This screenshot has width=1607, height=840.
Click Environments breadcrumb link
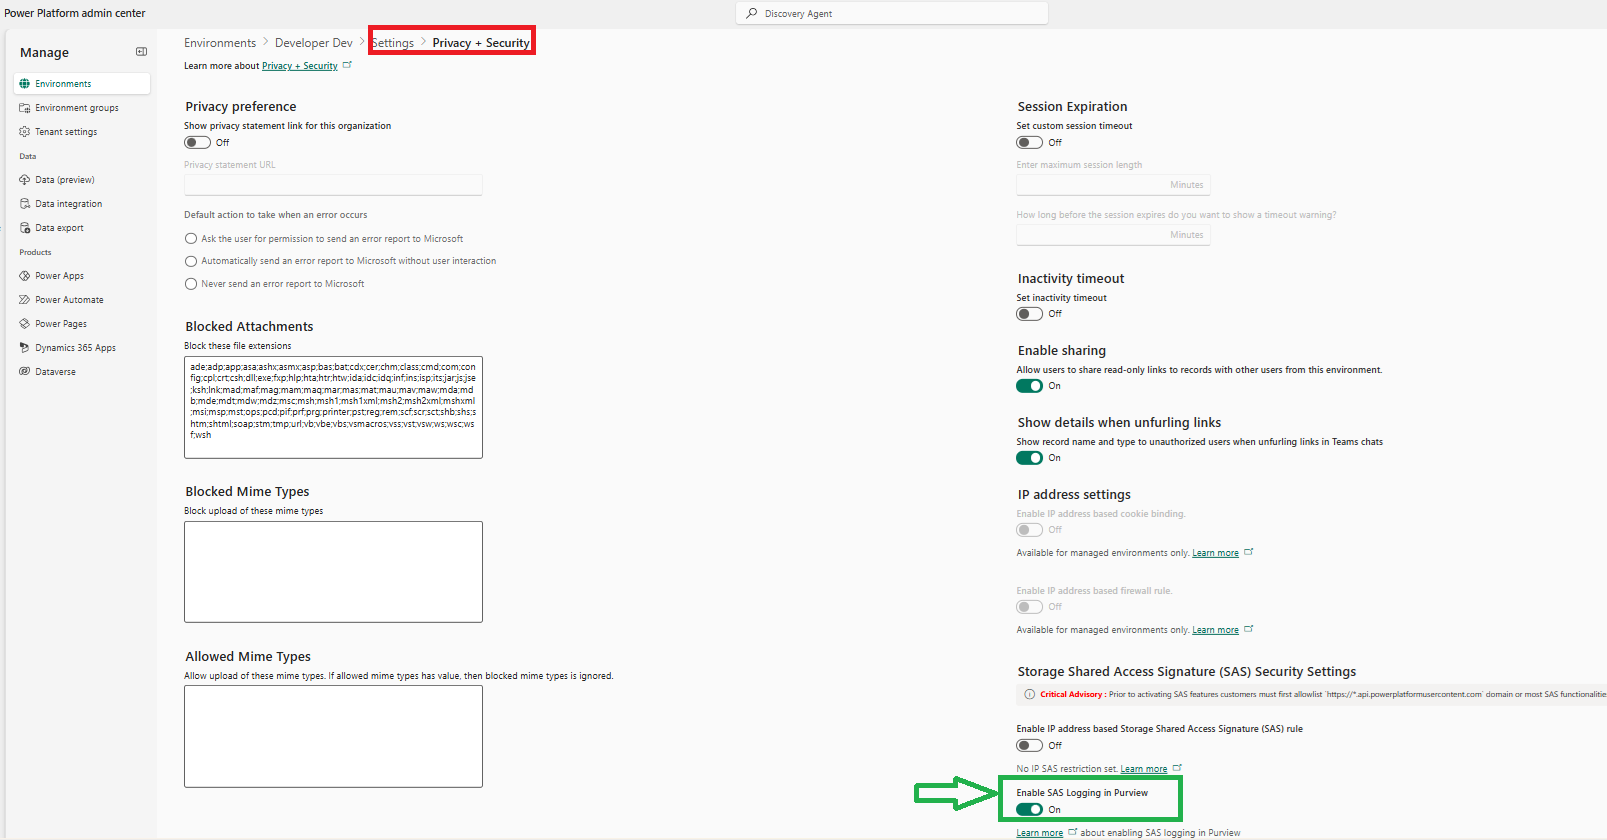click(220, 43)
